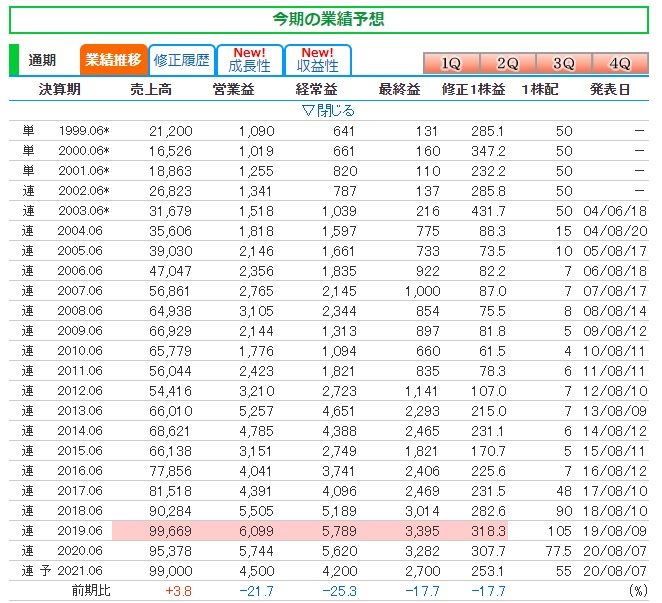Open the New! 成長性 tab
This screenshot has width=662, height=603.
pyautogui.click(x=249, y=60)
